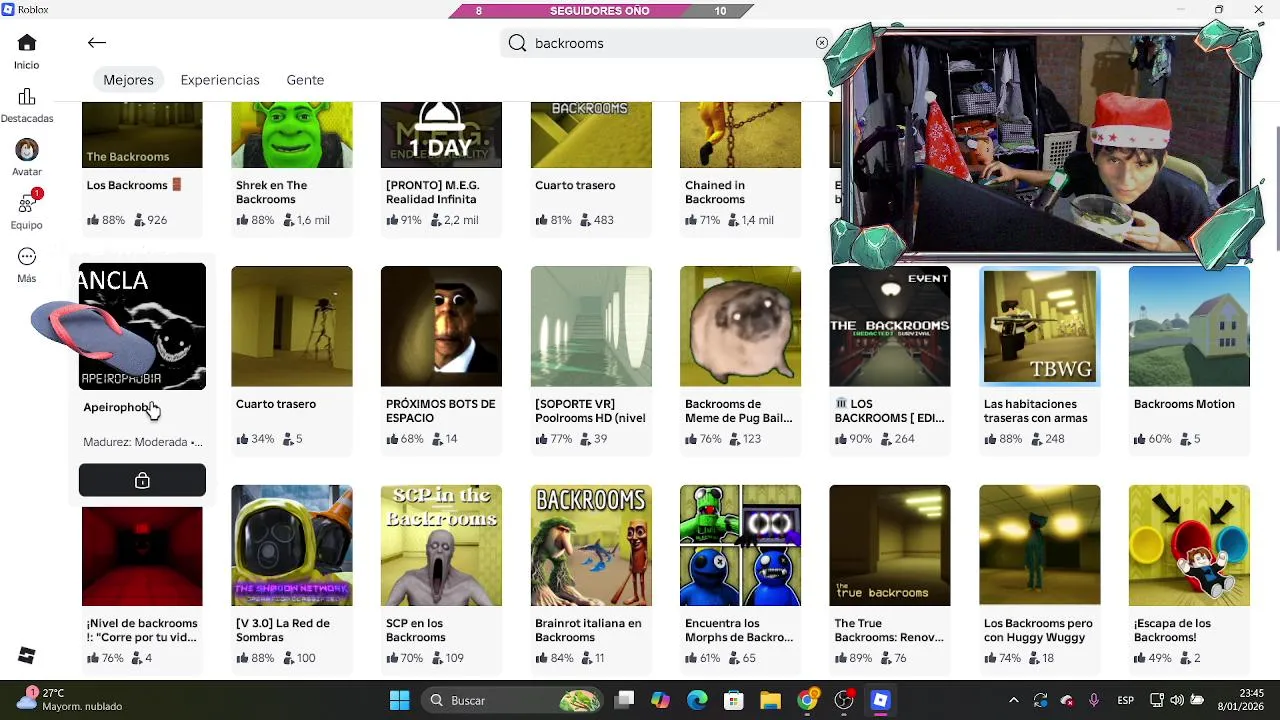Click into the backrooms search field
Screen dimensions: 1280x720
pos(670,43)
